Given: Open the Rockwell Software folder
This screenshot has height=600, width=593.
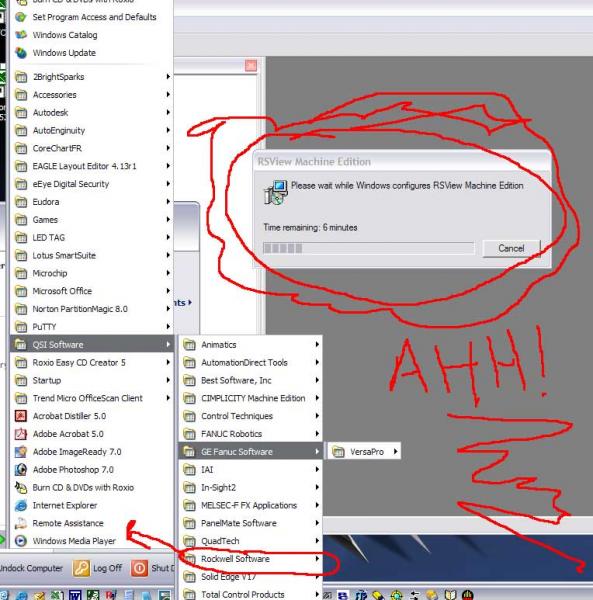Looking at the screenshot, I should pos(251,559).
